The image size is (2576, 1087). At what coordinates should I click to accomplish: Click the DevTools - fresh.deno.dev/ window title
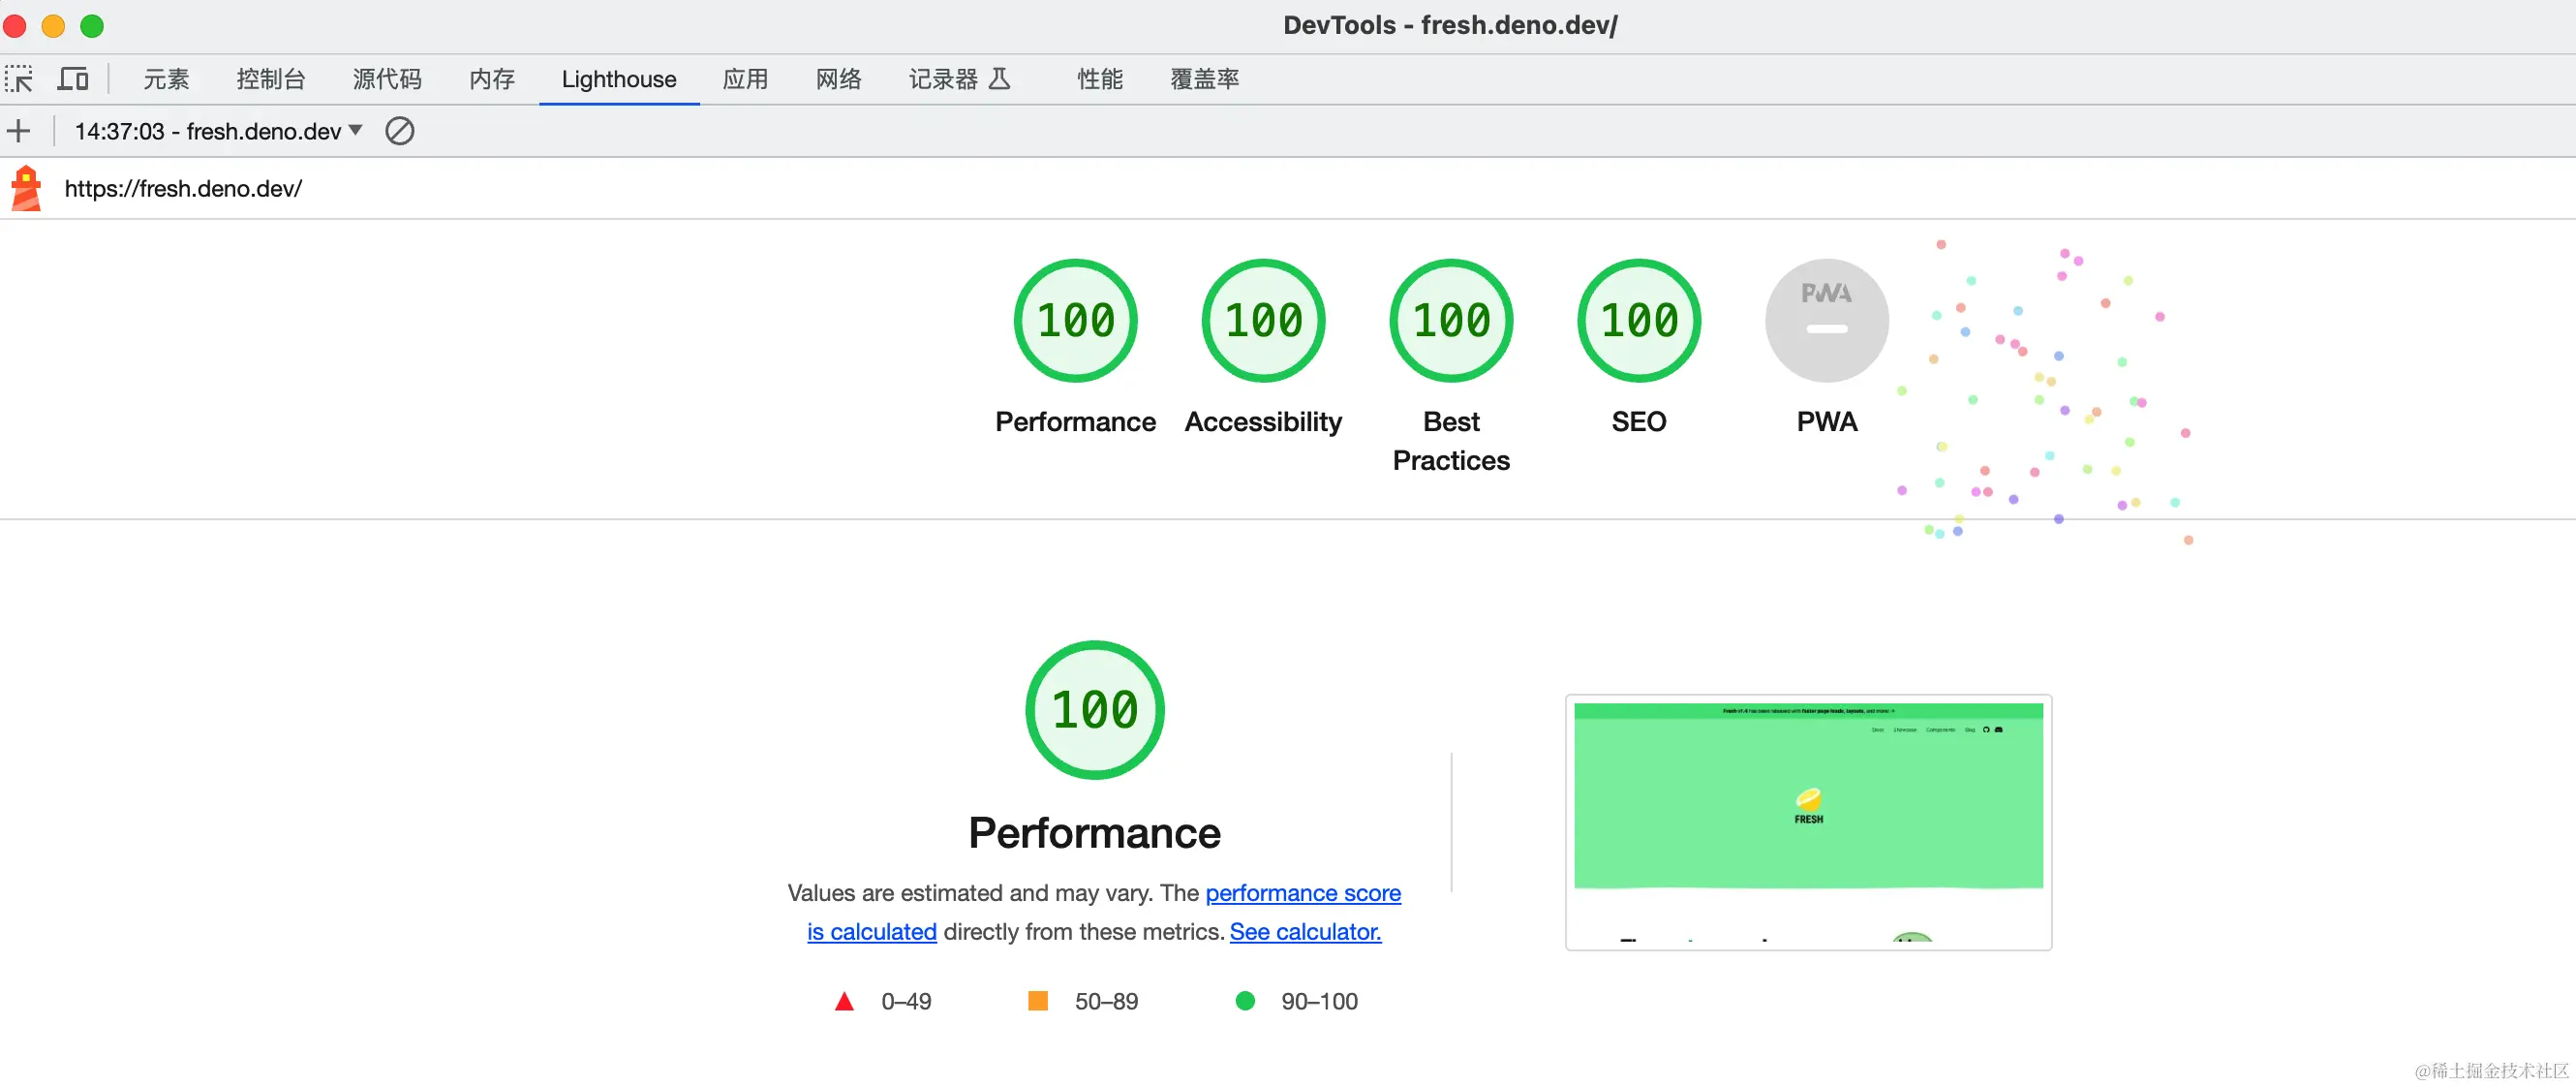click(1450, 25)
